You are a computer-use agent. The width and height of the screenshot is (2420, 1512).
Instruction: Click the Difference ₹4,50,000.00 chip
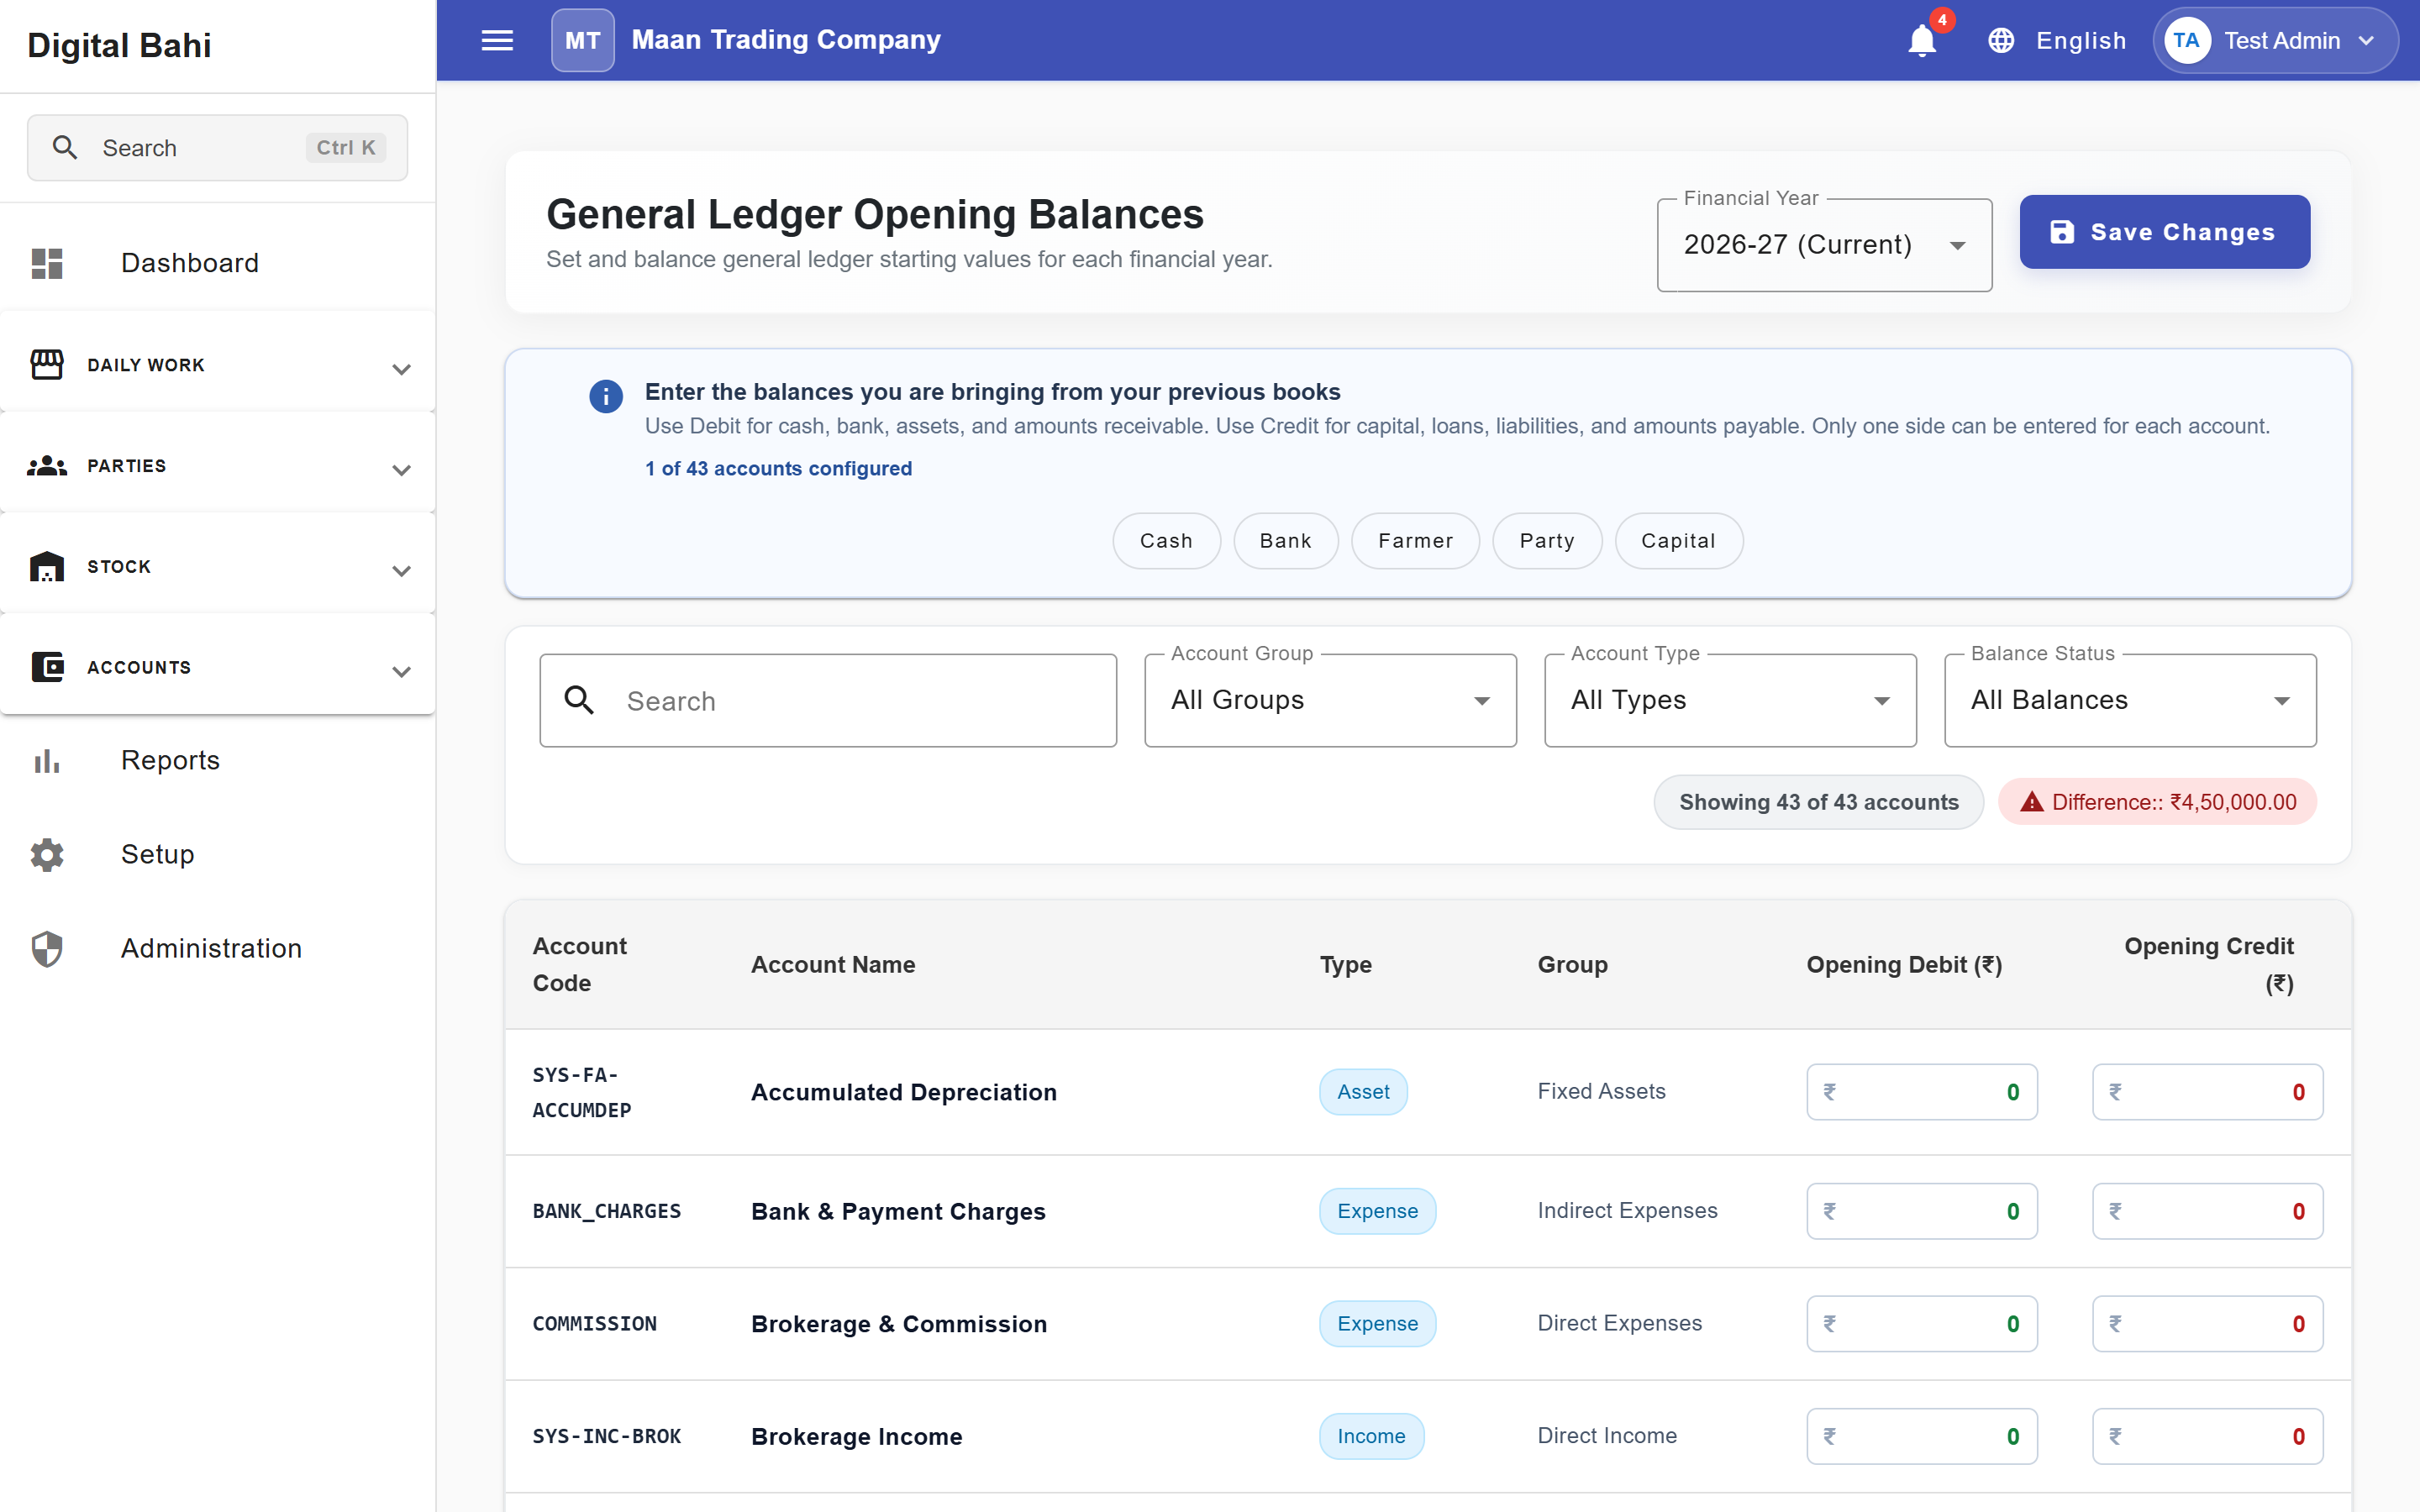click(2157, 802)
